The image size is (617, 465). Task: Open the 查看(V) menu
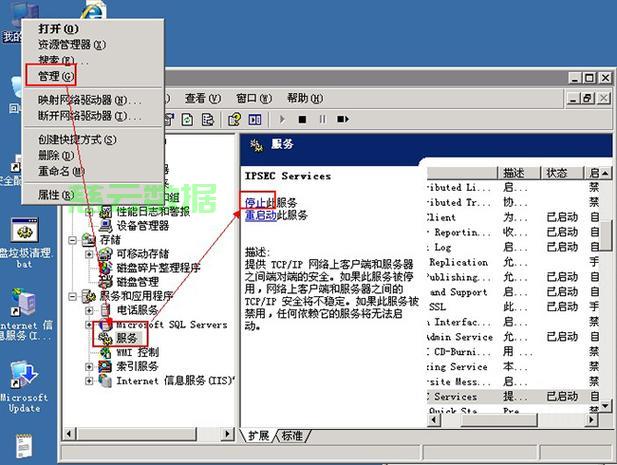pyautogui.click(x=203, y=98)
